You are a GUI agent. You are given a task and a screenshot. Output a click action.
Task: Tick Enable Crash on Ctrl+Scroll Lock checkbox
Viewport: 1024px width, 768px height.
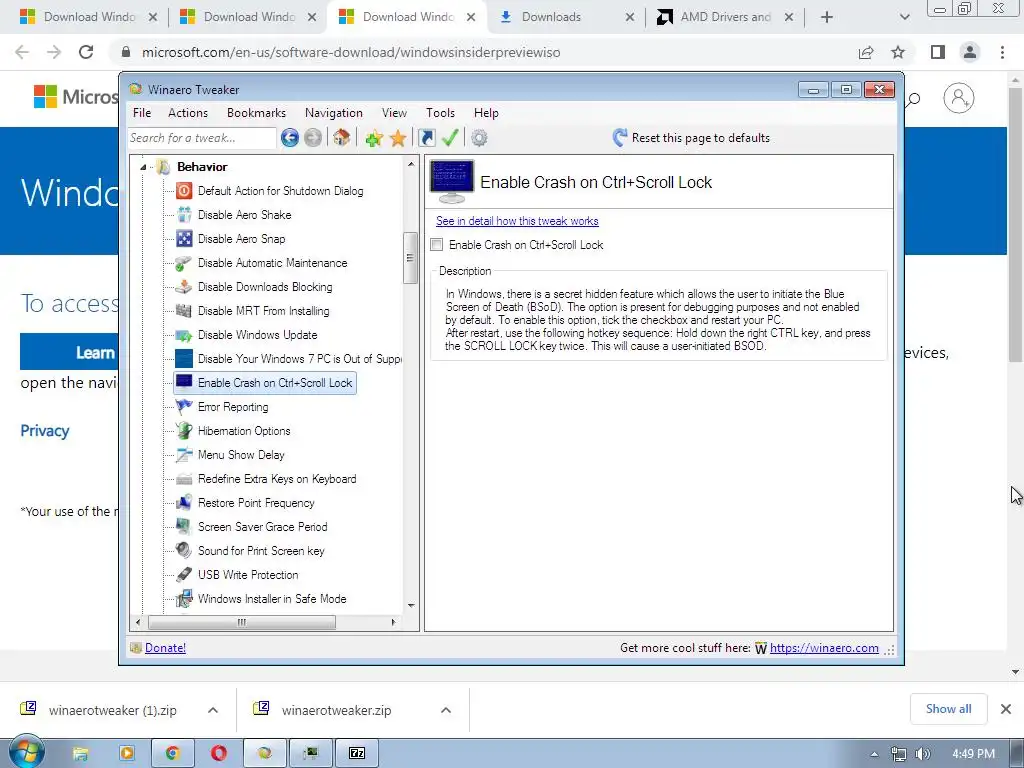pyautogui.click(x=437, y=245)
